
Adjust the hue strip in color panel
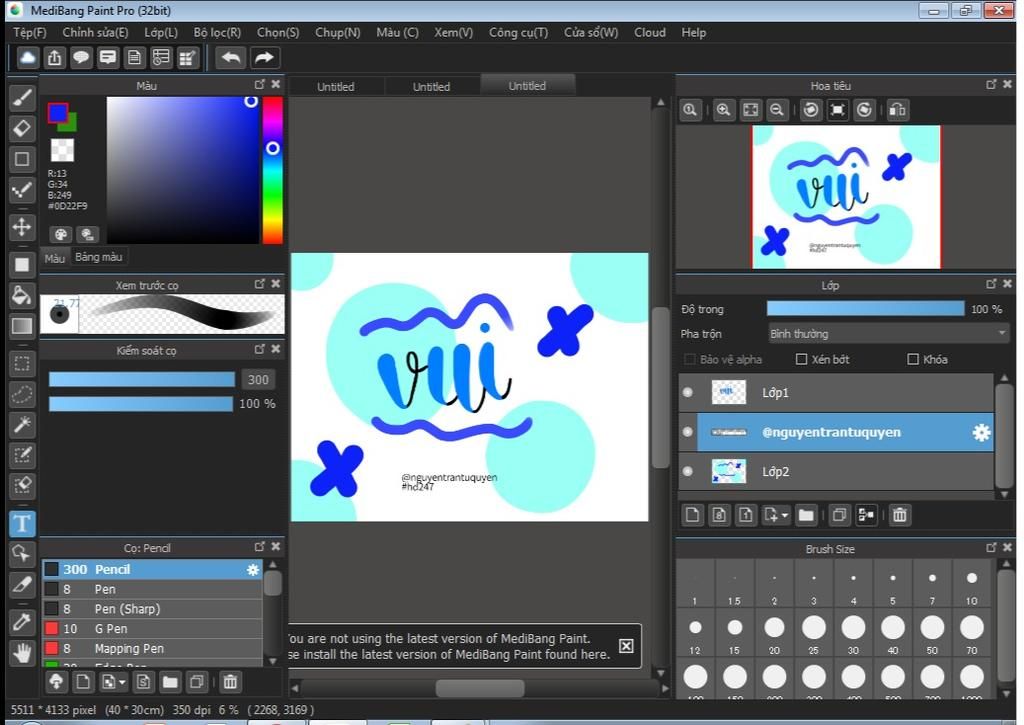[272, 170]
